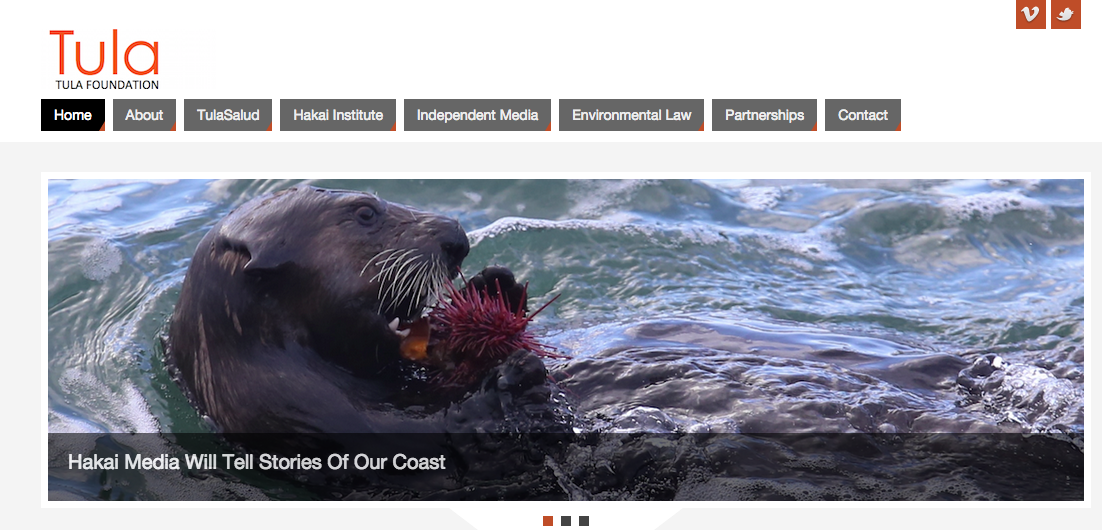Select Independent Media in the navigation
Viewport: 1102px width, 530px height.
pos(477,115)
